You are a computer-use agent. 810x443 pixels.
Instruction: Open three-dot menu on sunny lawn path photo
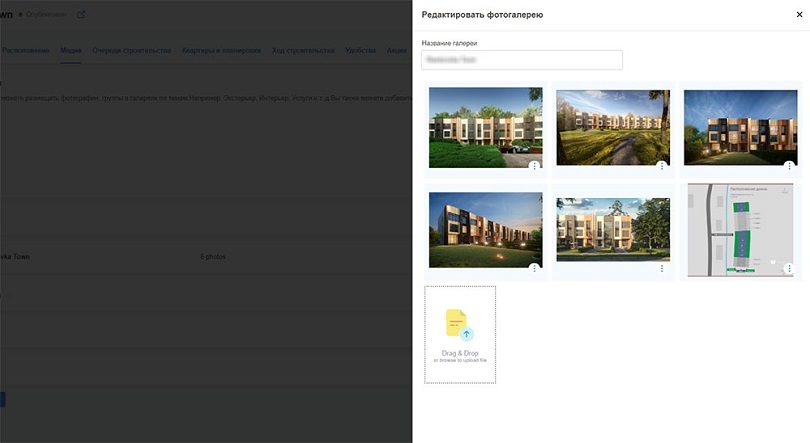click(662, 166)
